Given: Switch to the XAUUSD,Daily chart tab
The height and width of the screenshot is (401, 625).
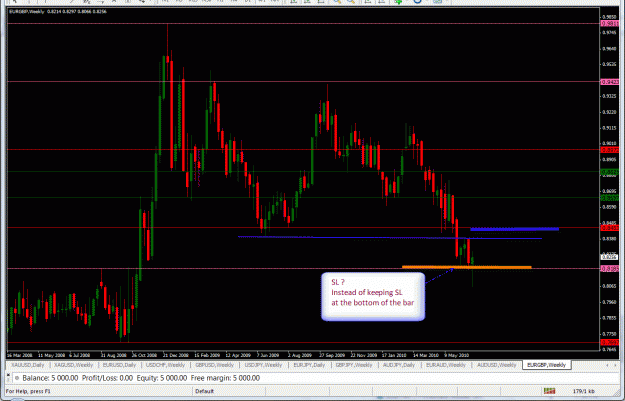Looking at the screenshot, I should (x=28, y=365).
